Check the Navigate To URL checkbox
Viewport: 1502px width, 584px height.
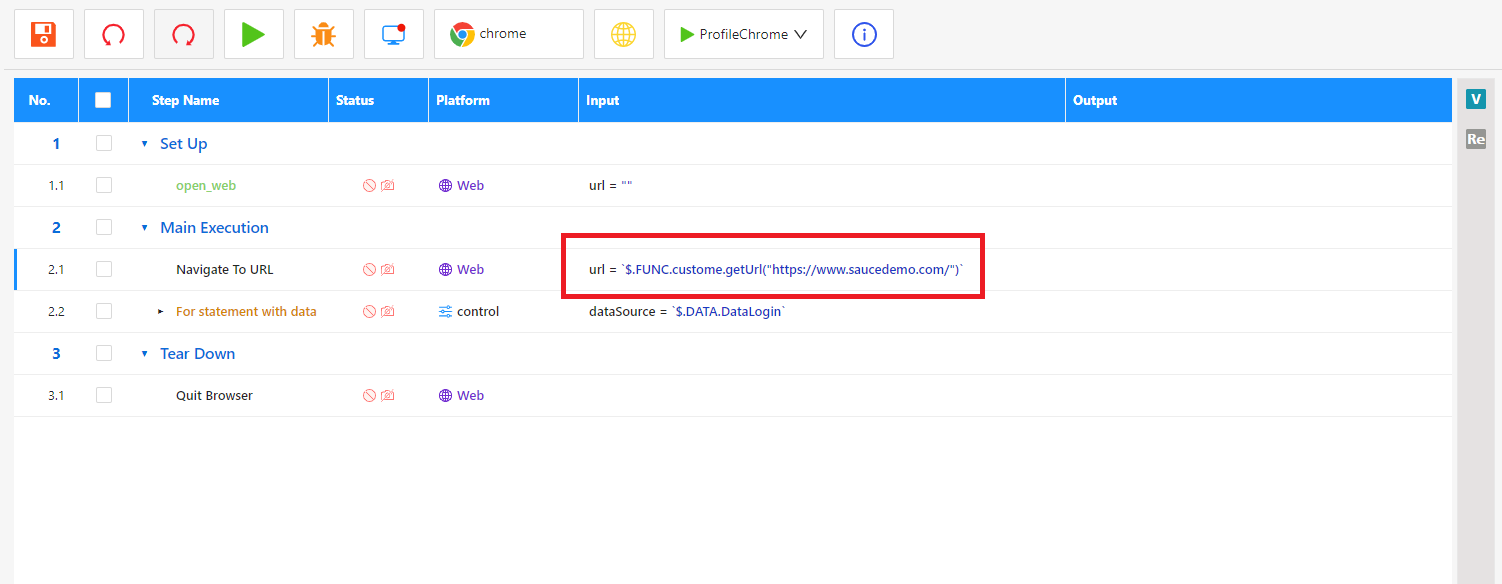click(x=104, y=269)
